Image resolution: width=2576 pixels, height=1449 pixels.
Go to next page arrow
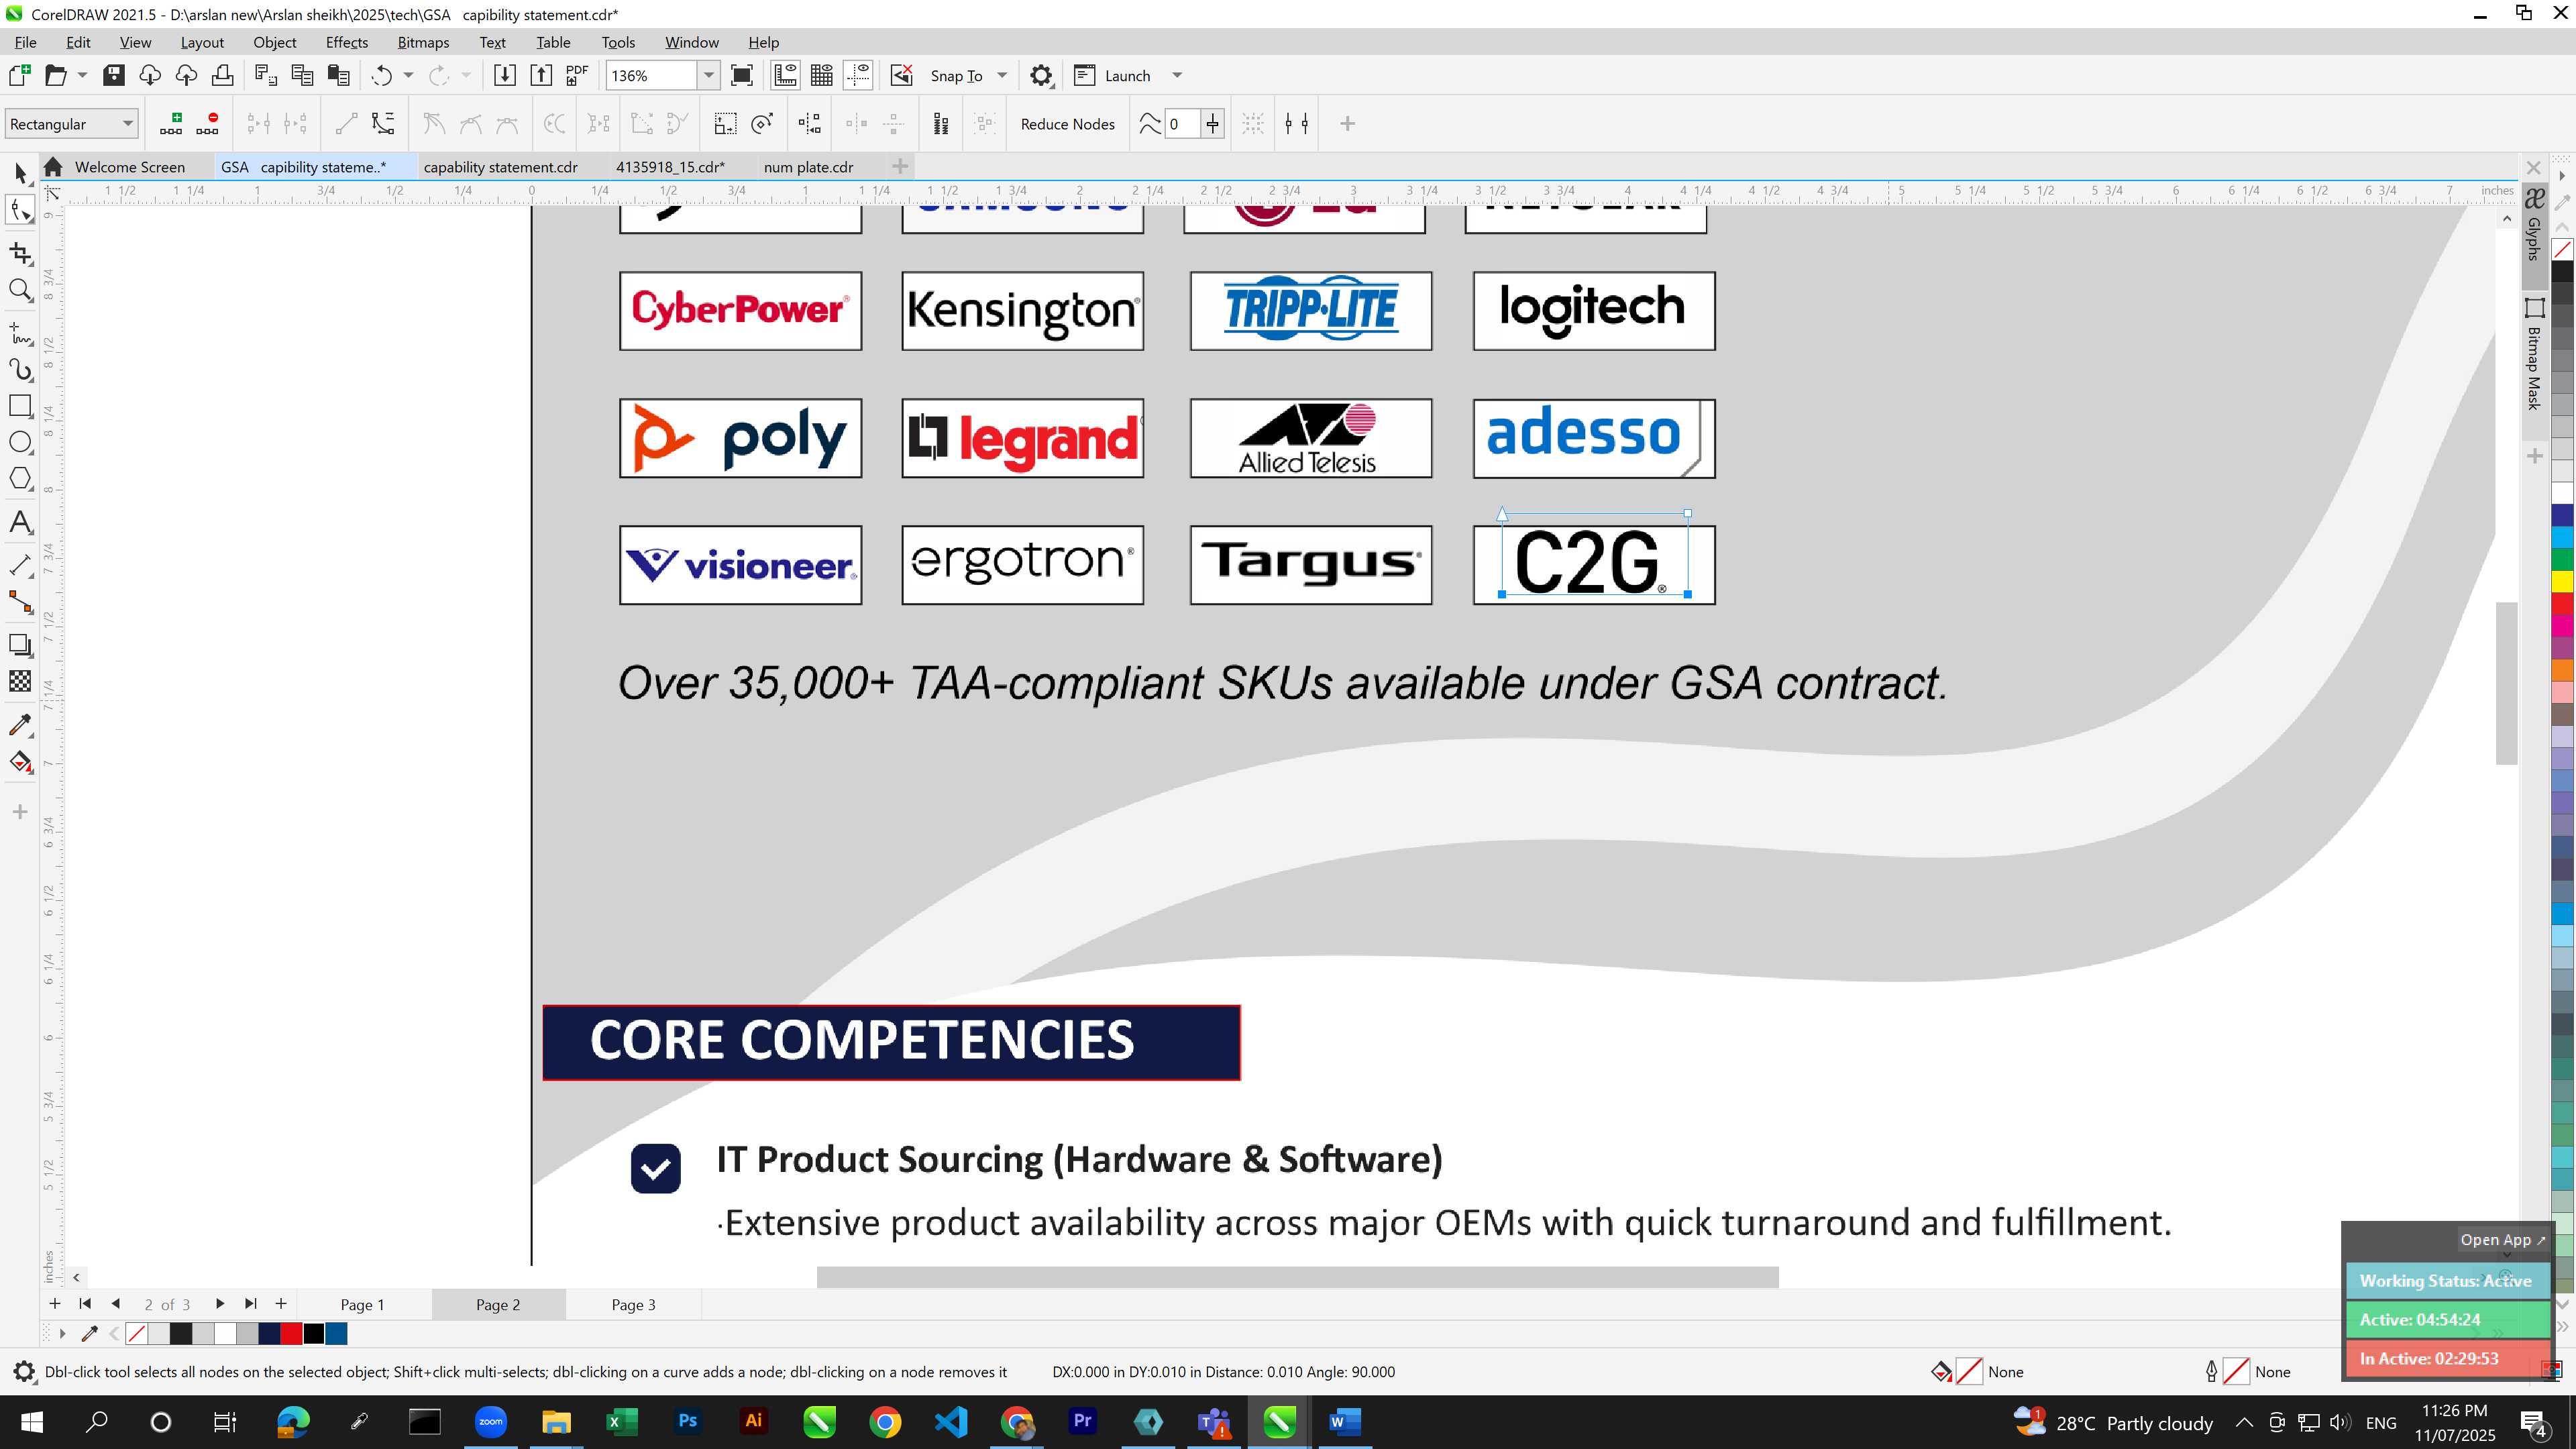tap(220, 1303)
